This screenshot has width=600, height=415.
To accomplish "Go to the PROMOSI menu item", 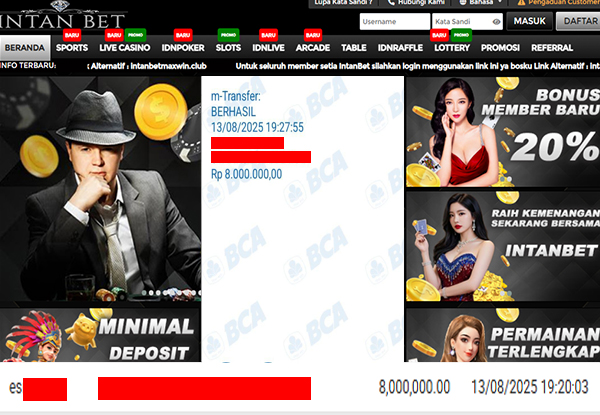I will (500, 48).
